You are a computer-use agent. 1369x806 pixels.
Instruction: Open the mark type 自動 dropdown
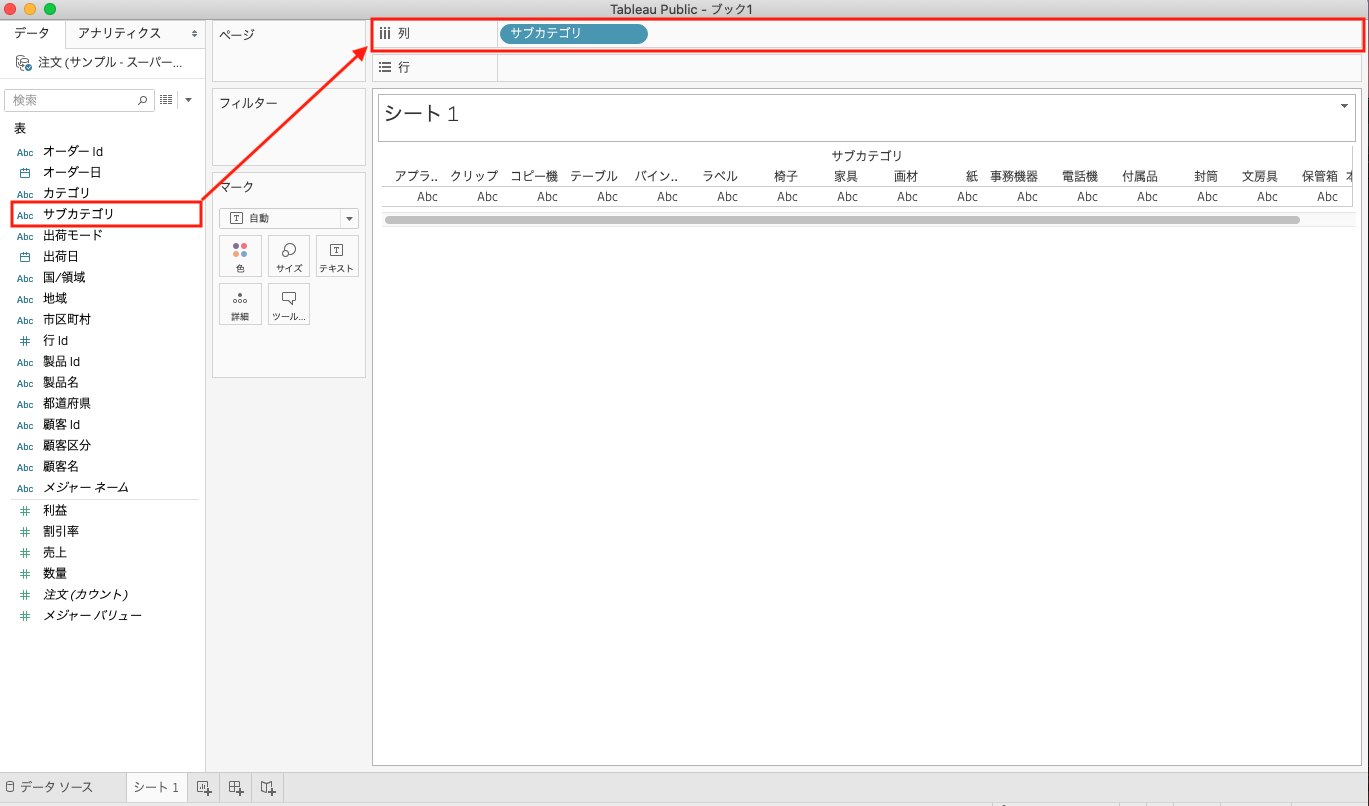pyautogui.click(x=289, y=218)
